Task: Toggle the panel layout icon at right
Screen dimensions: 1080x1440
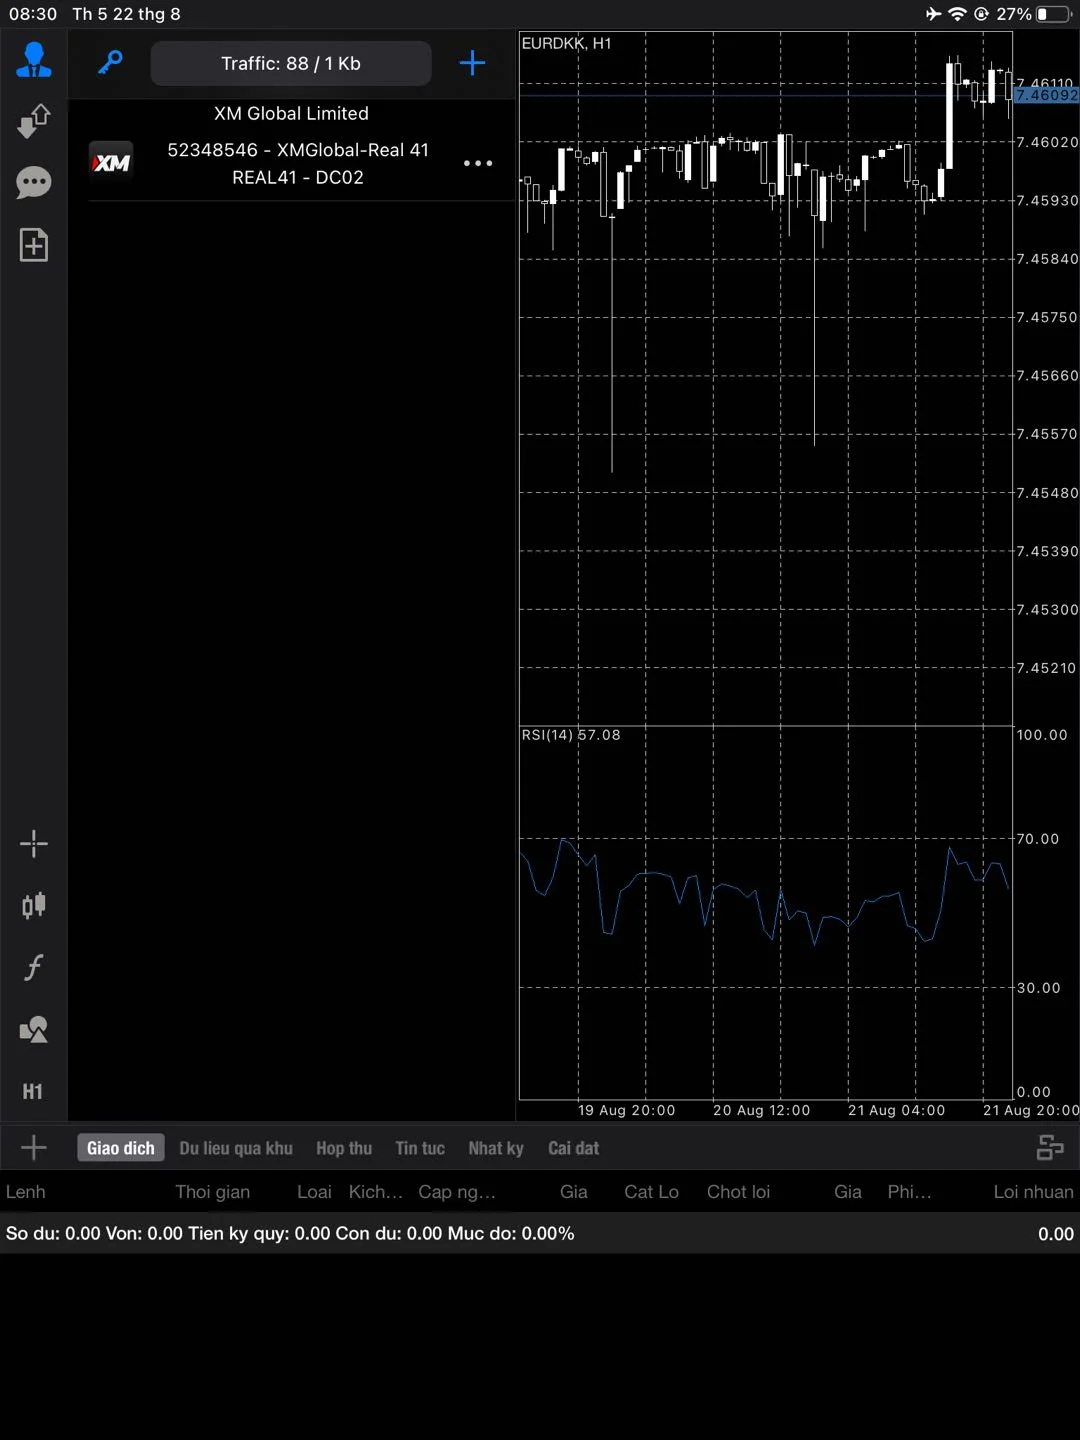Action: pyautogui.click(x=1050, y=1148)
